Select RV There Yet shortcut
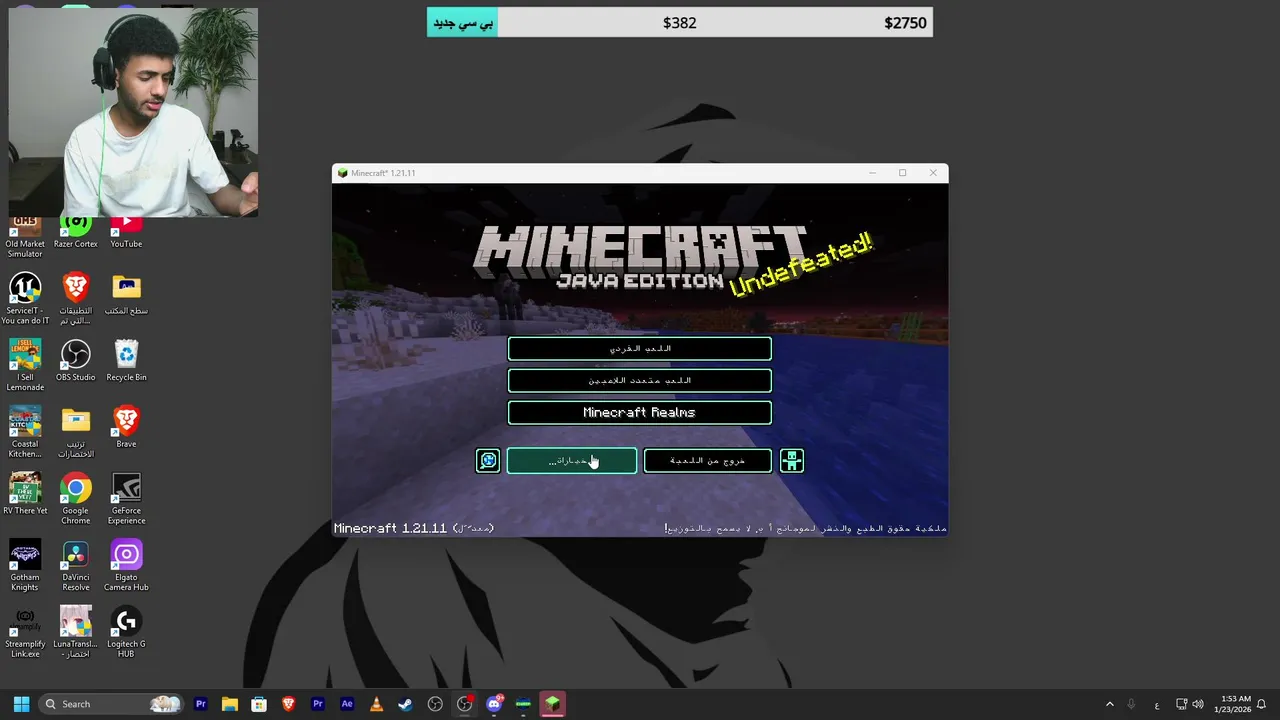The width and height of the screenshot is (1280, 720). coord(25,494)
